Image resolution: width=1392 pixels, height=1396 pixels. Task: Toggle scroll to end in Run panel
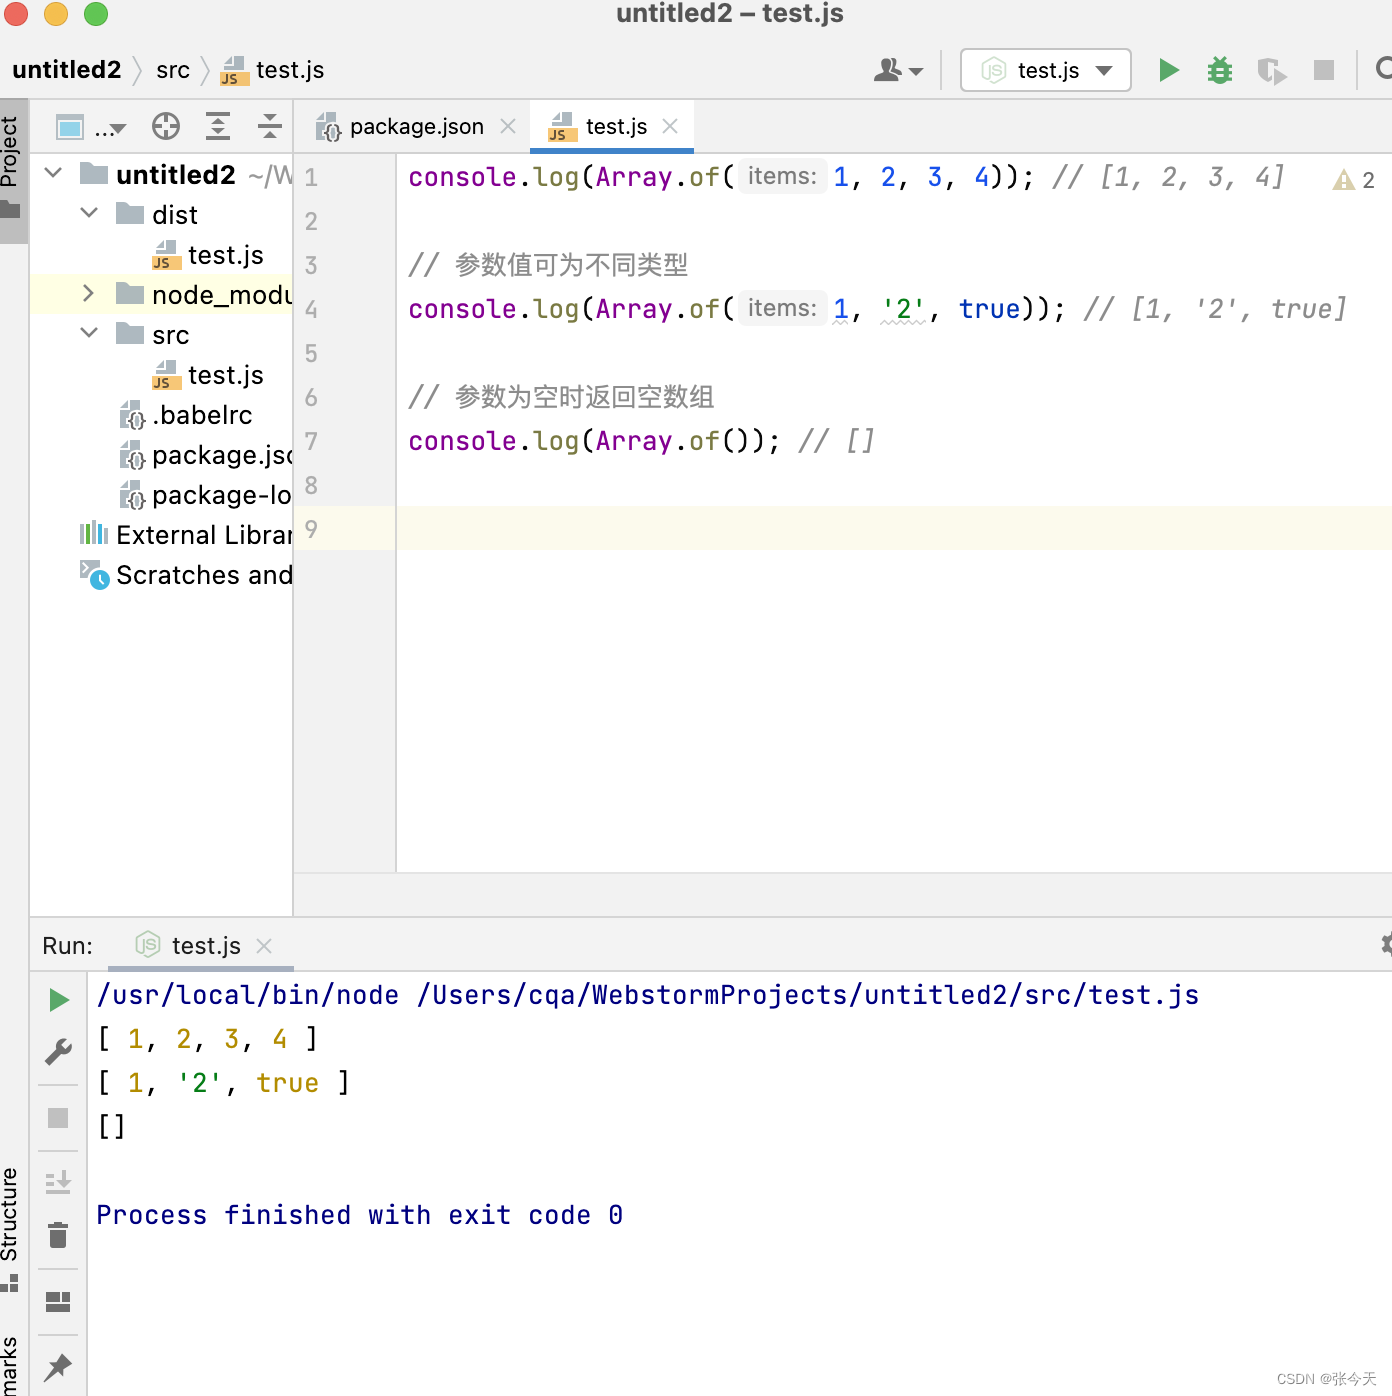(58, 1182)
